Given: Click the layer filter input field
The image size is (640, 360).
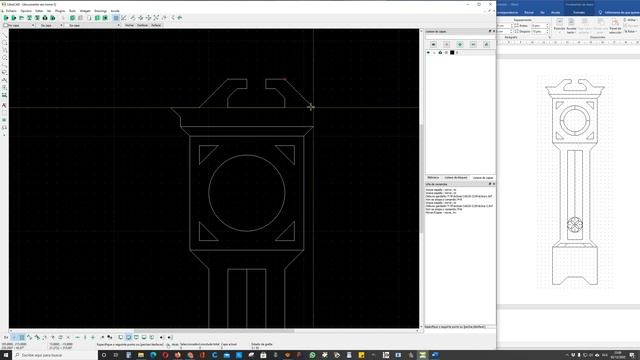Looking at the screenshot, I should 460,37.
